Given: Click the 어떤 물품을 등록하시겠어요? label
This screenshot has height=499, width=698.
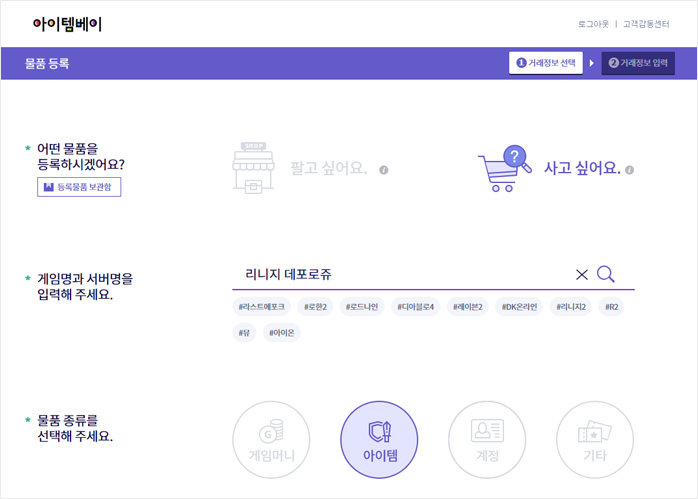Looking at the screenshot, I should click(x=81, y=157).
